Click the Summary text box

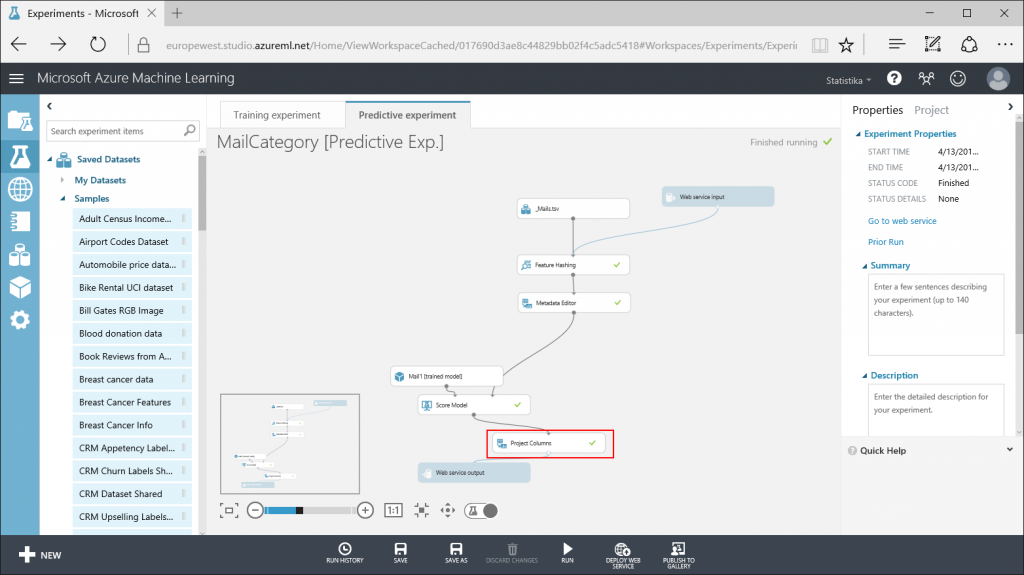click(x=936, y=314)
